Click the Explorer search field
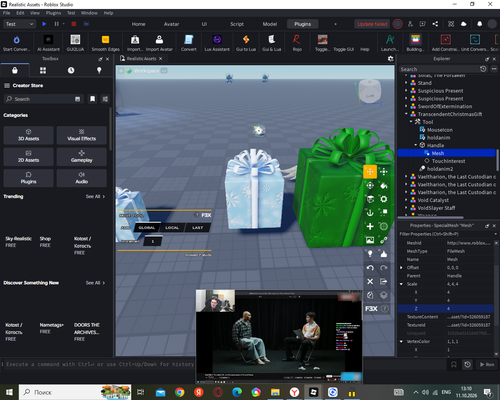This screenshot has width=500, height=400. pyautogui.click(x=438, y=69)
